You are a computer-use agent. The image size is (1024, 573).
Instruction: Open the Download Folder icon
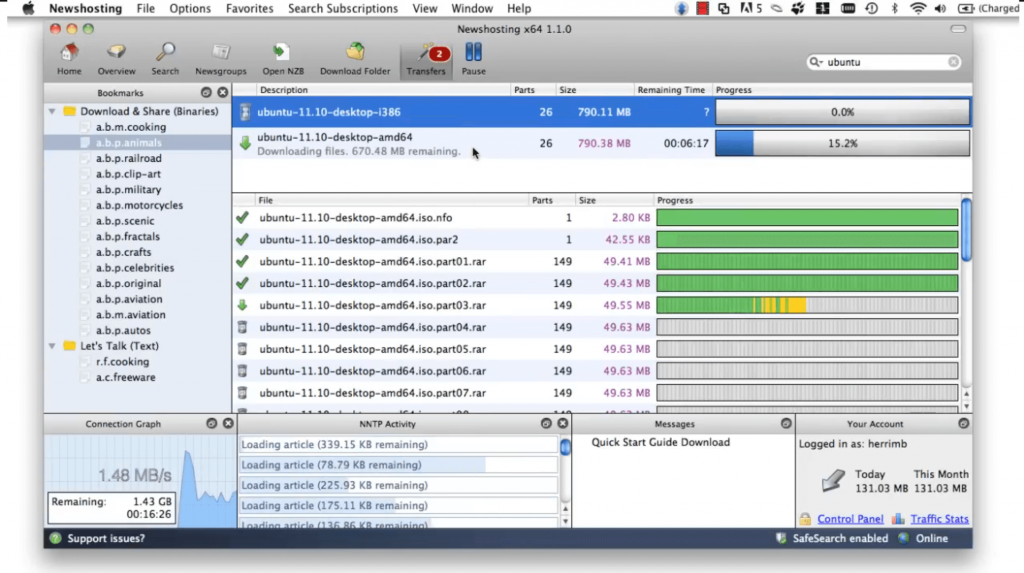pos(355,53)
